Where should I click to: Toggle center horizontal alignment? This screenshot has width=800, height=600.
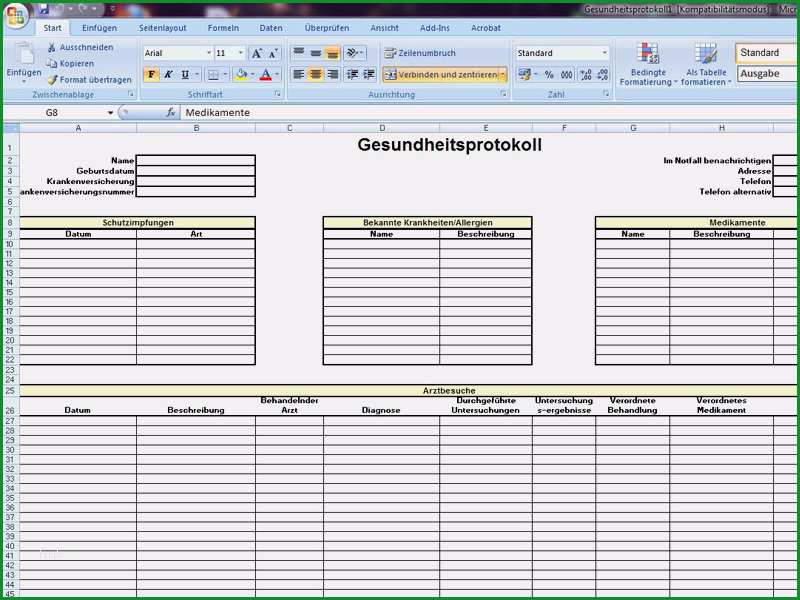(316, 74)
